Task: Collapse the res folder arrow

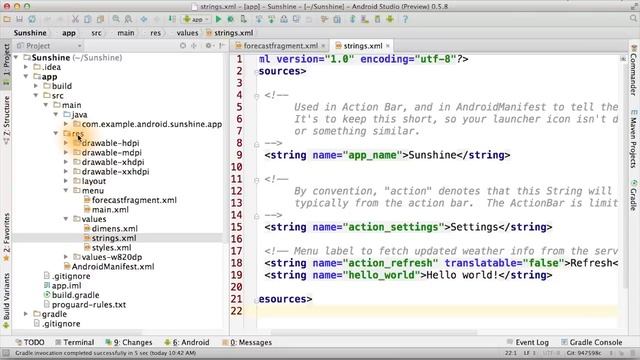Action: coord(56,133)
